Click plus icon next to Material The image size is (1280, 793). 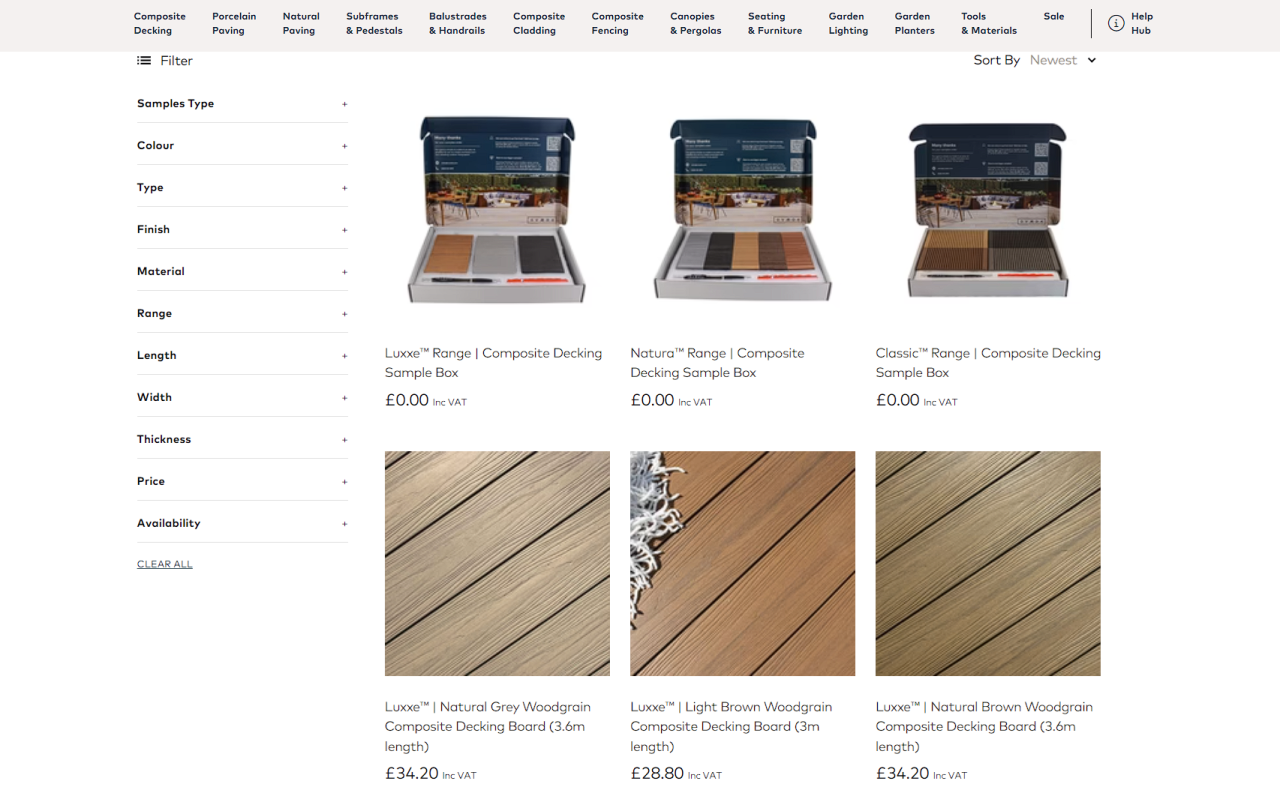tap(345, 272)
